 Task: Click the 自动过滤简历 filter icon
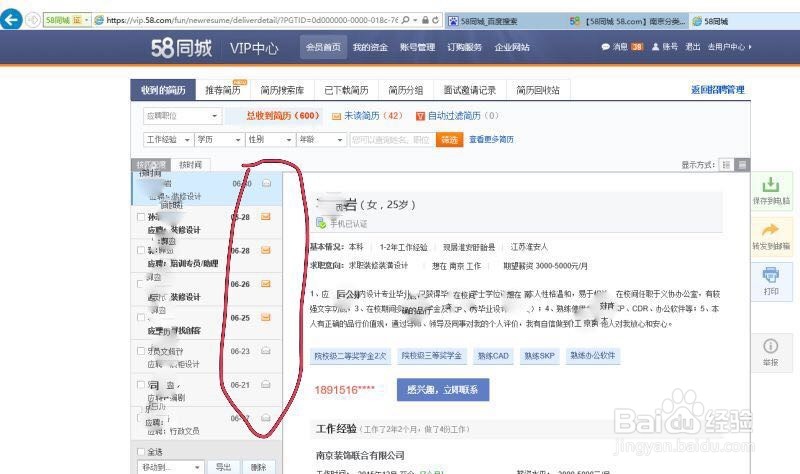click(420, 116)
